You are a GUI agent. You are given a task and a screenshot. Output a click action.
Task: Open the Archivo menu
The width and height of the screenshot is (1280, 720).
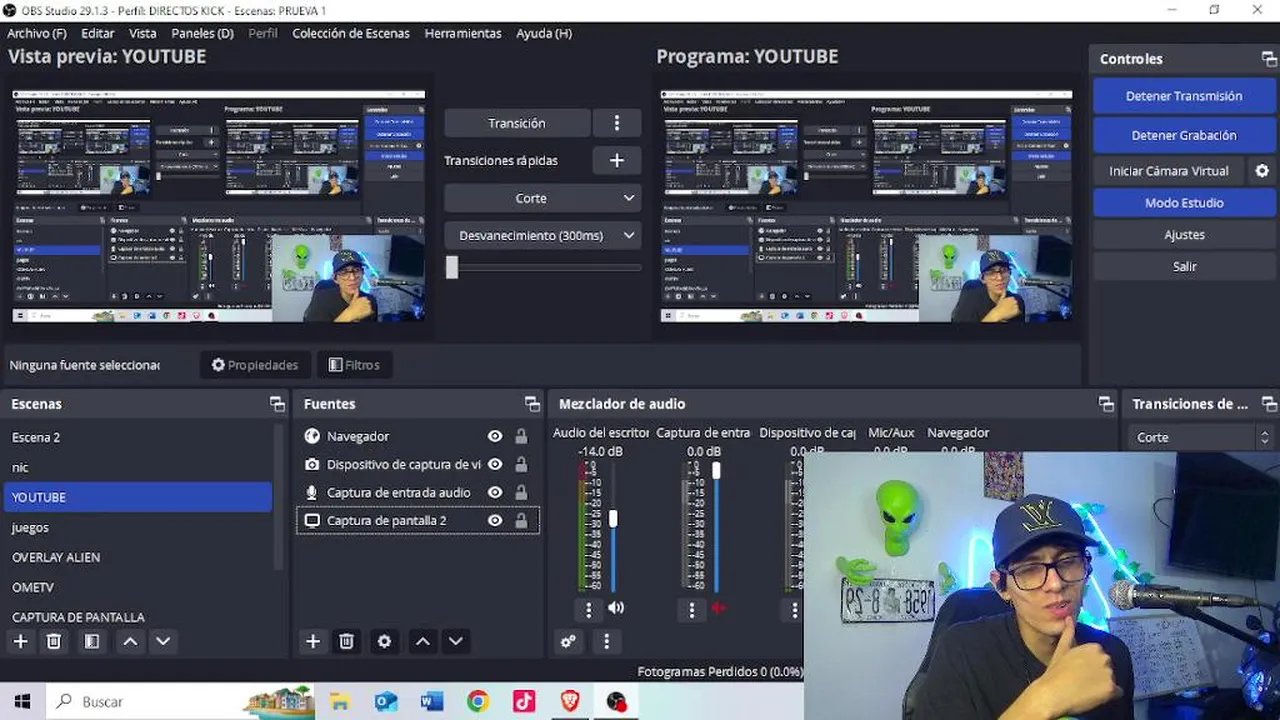37,33
